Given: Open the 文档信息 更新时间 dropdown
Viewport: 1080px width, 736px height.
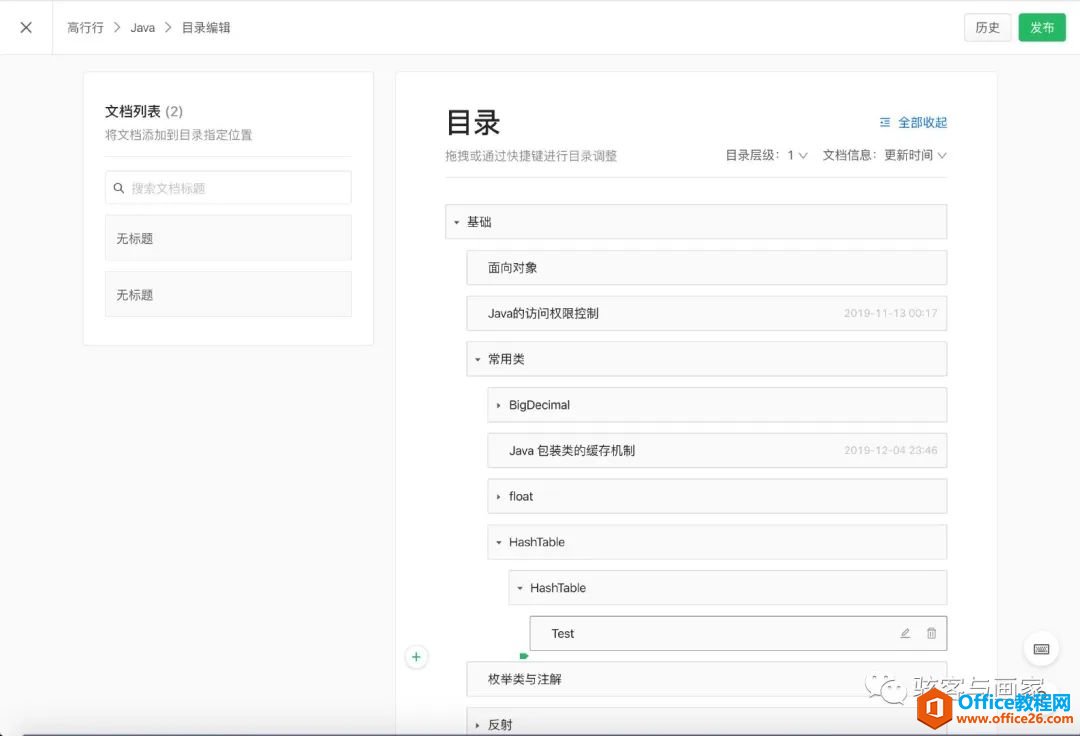Looking at the screenshot, I should 914,155.
